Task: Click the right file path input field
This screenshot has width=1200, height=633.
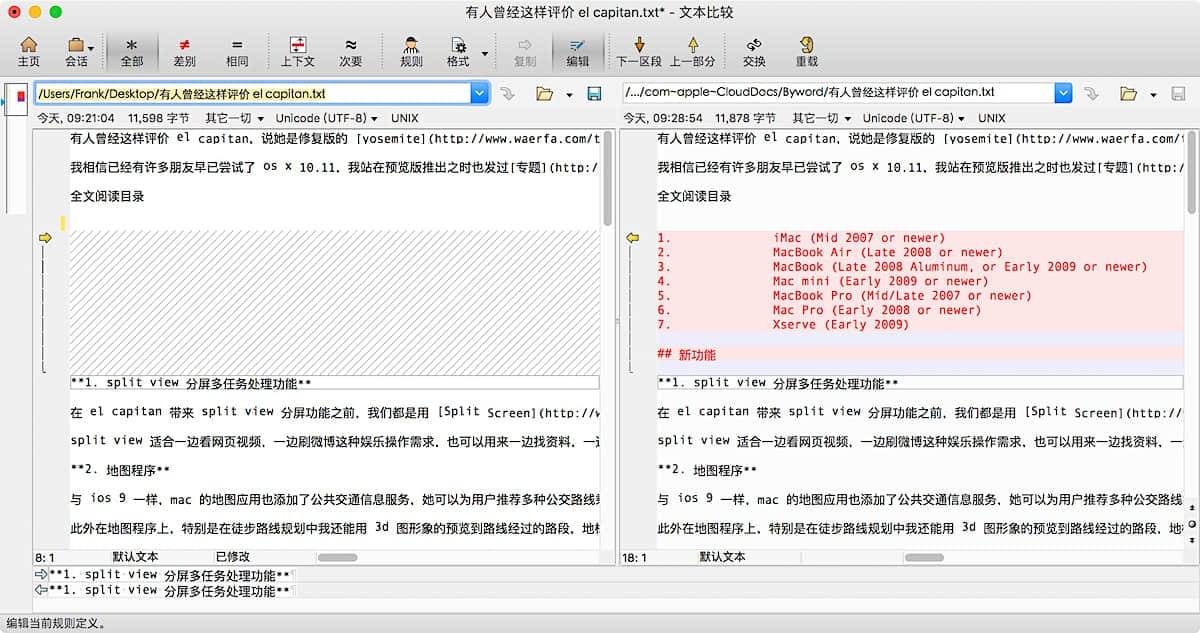Action: [837, 93]
